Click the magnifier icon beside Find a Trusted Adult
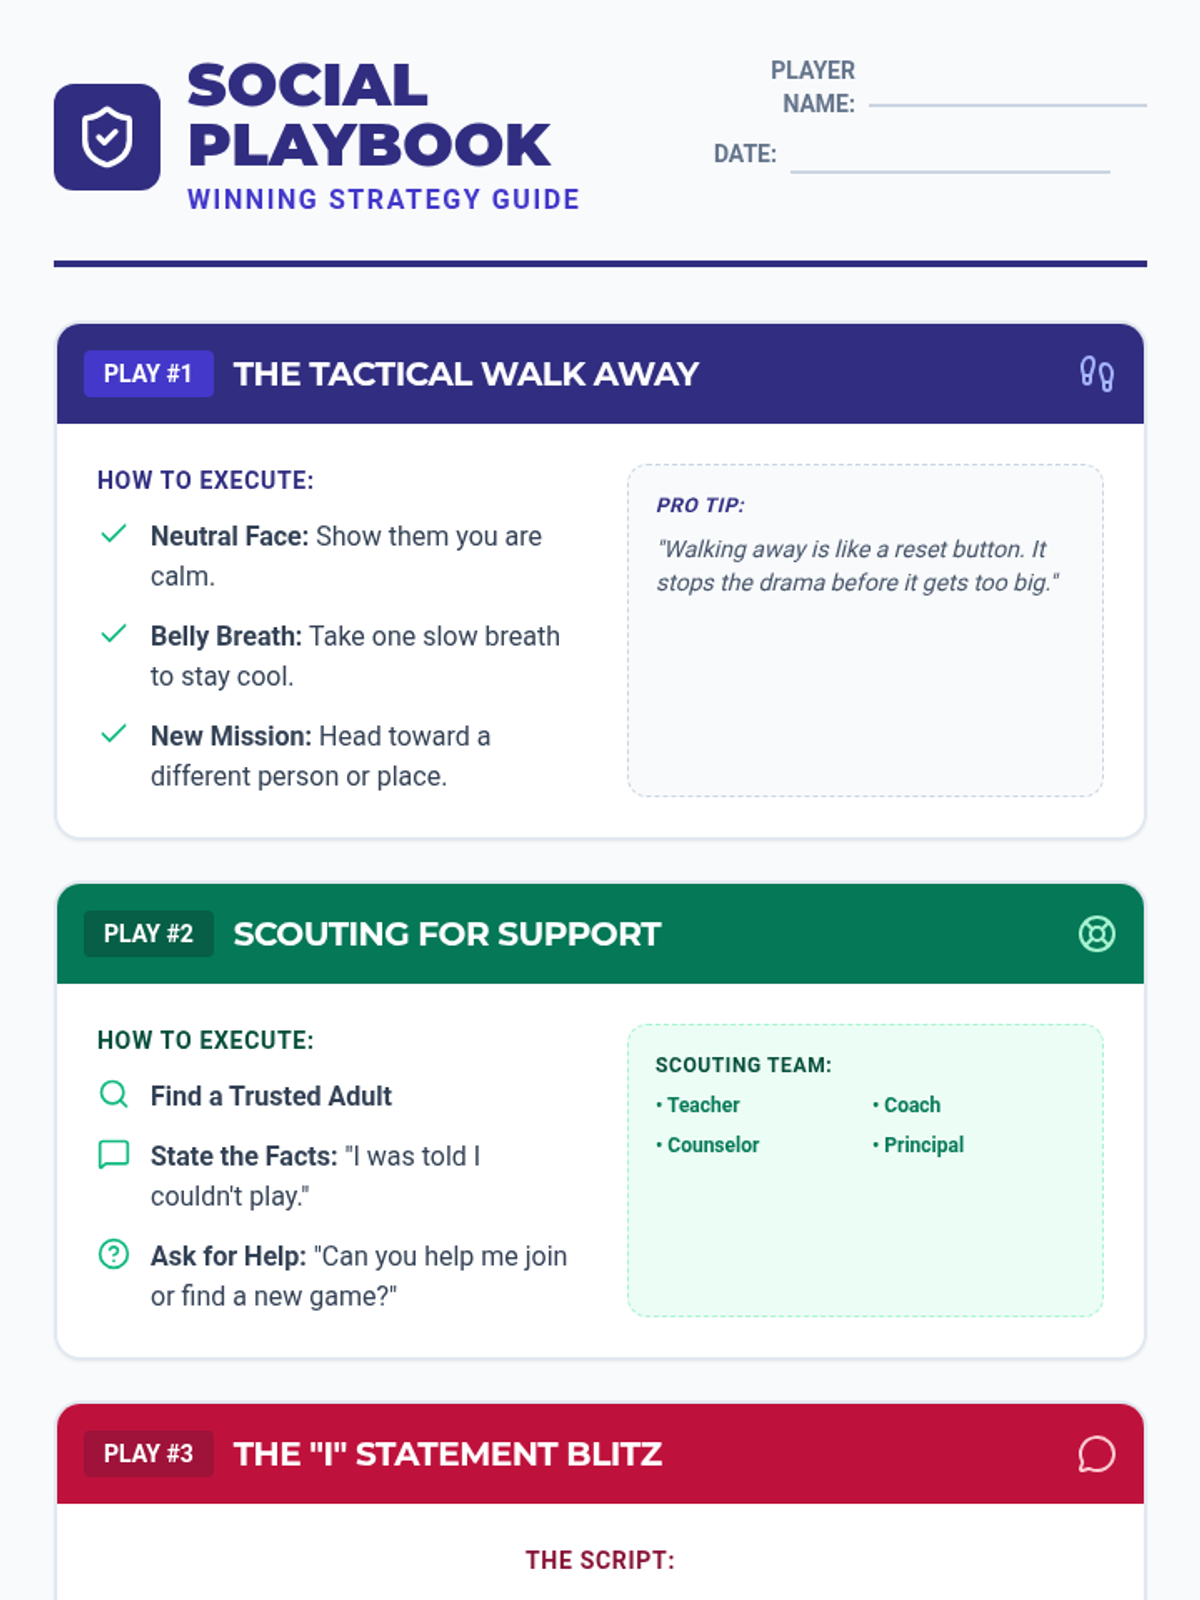1200x1600 pixels. pyautogui.click(x=114, y=1094)
